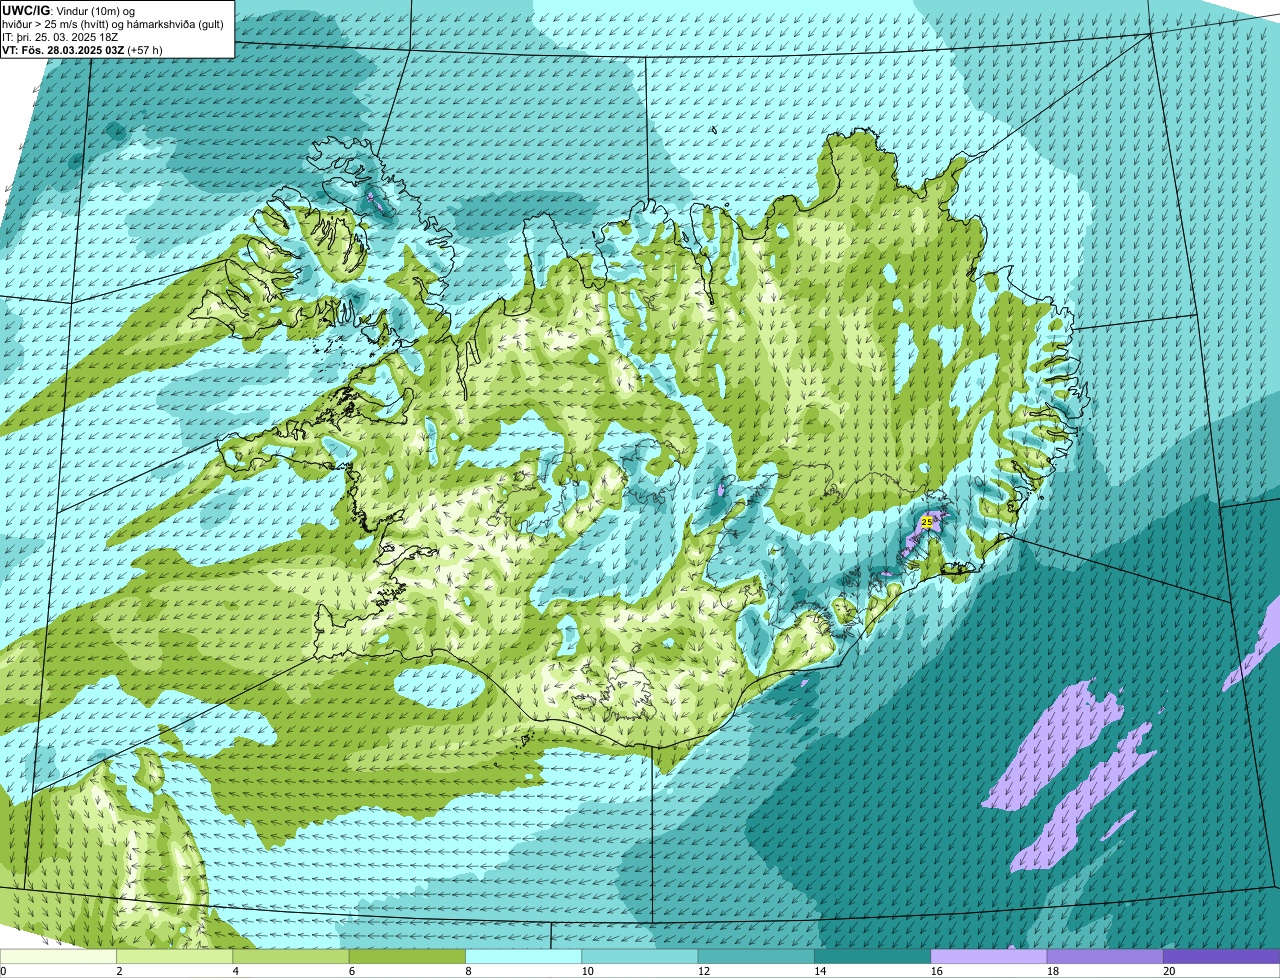Click the dark violet legend swatch above 20 m/s
This screenshot has height=978, width=1280.
(1221, 956)
